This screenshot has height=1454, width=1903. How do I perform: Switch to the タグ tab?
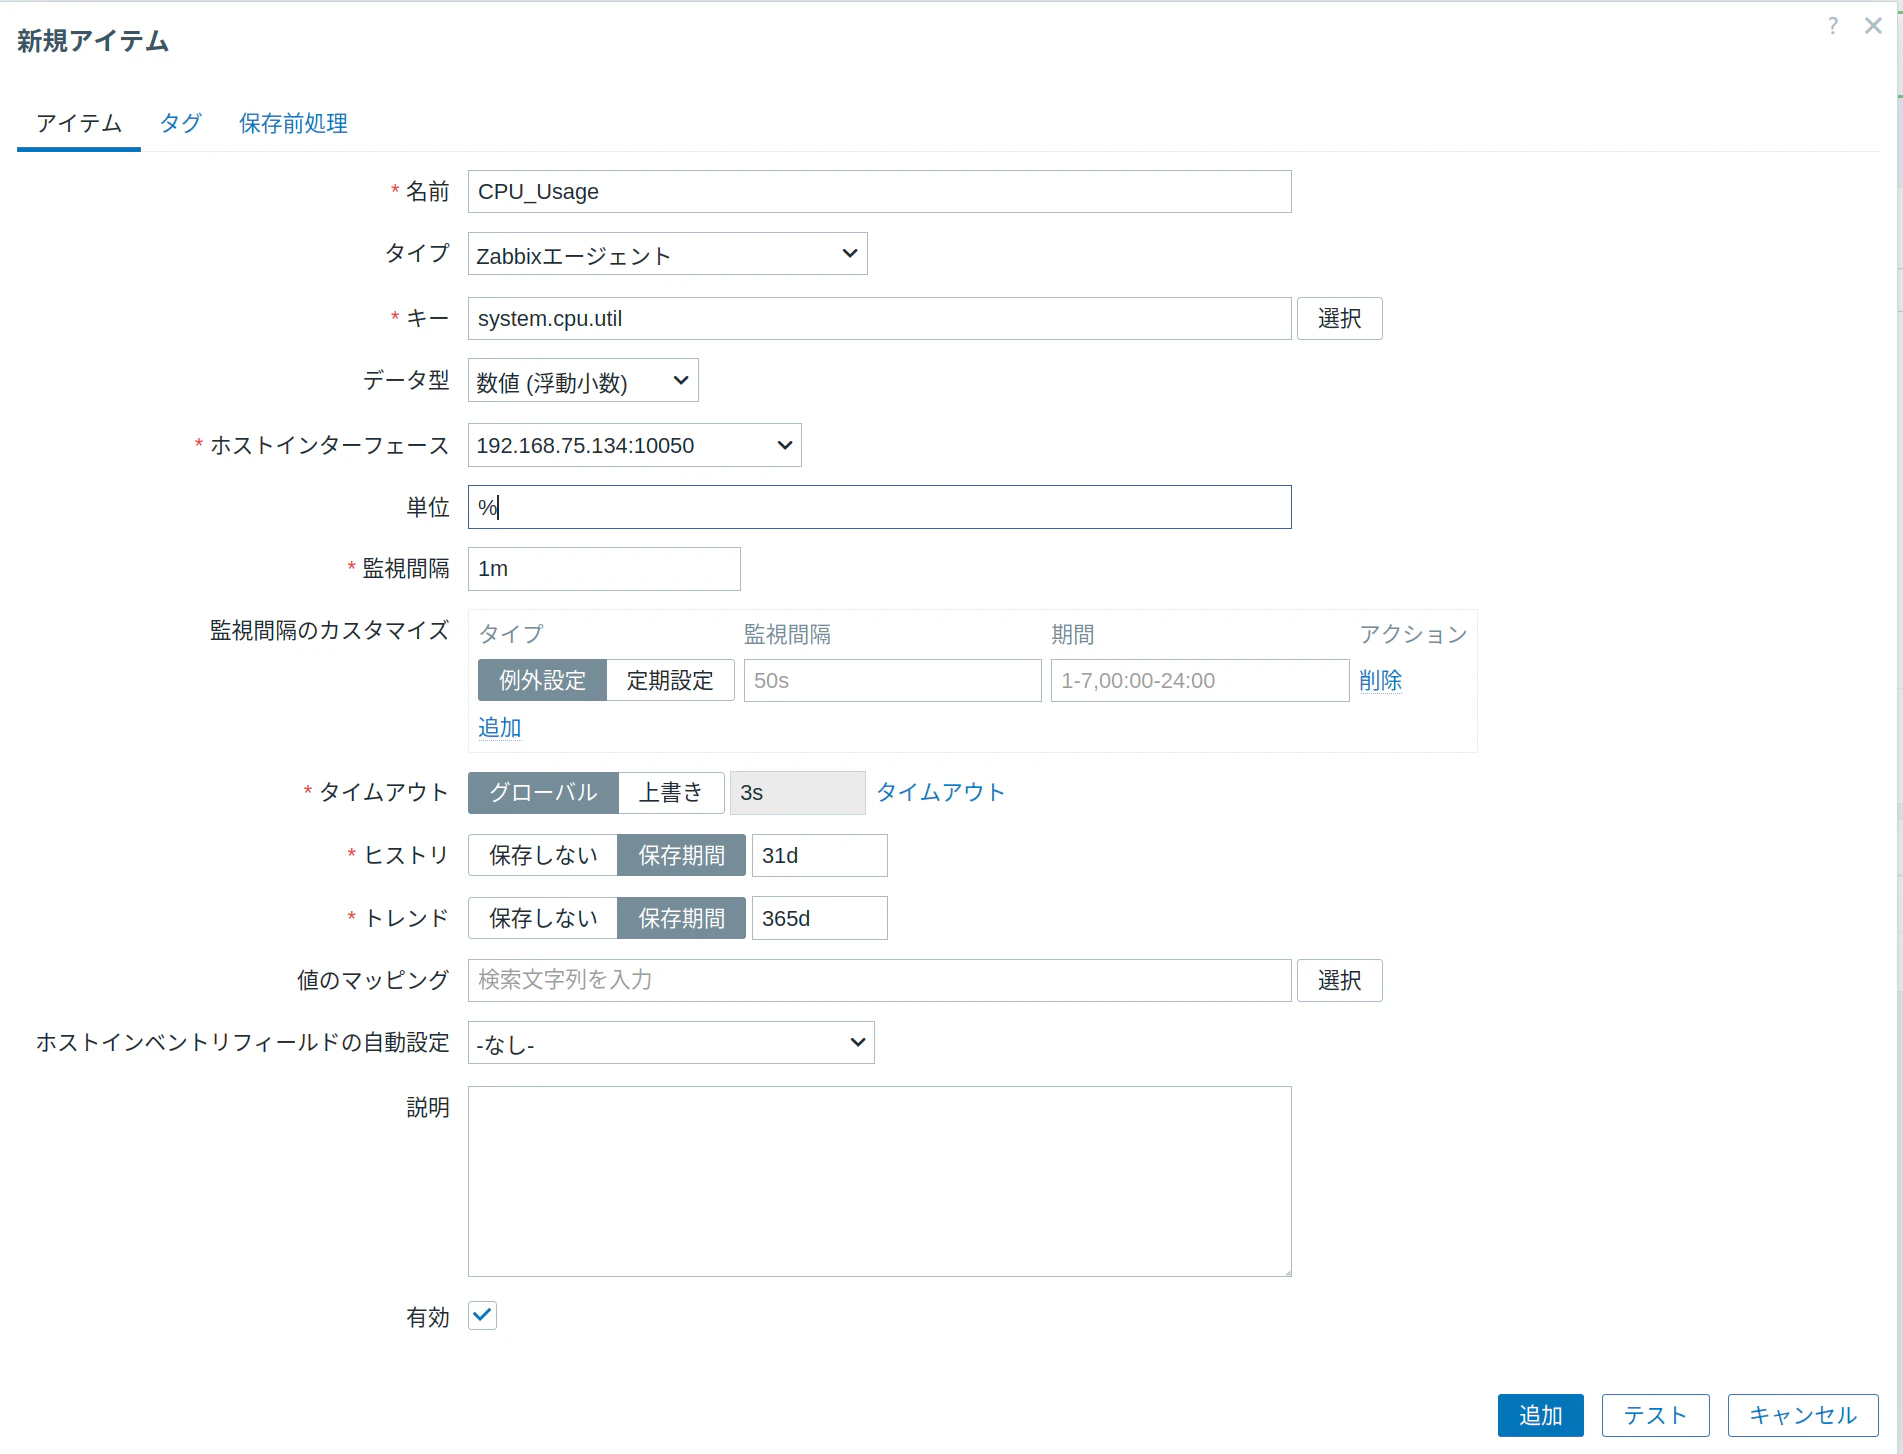[181, 124]
